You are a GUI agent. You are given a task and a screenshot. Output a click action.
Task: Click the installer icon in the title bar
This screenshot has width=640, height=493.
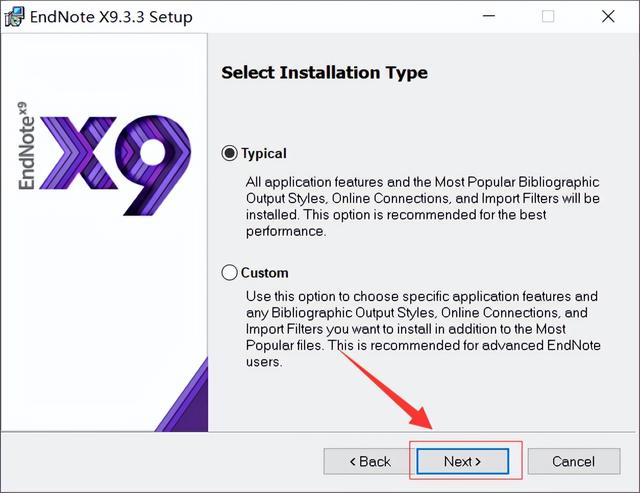pos(14,17)
